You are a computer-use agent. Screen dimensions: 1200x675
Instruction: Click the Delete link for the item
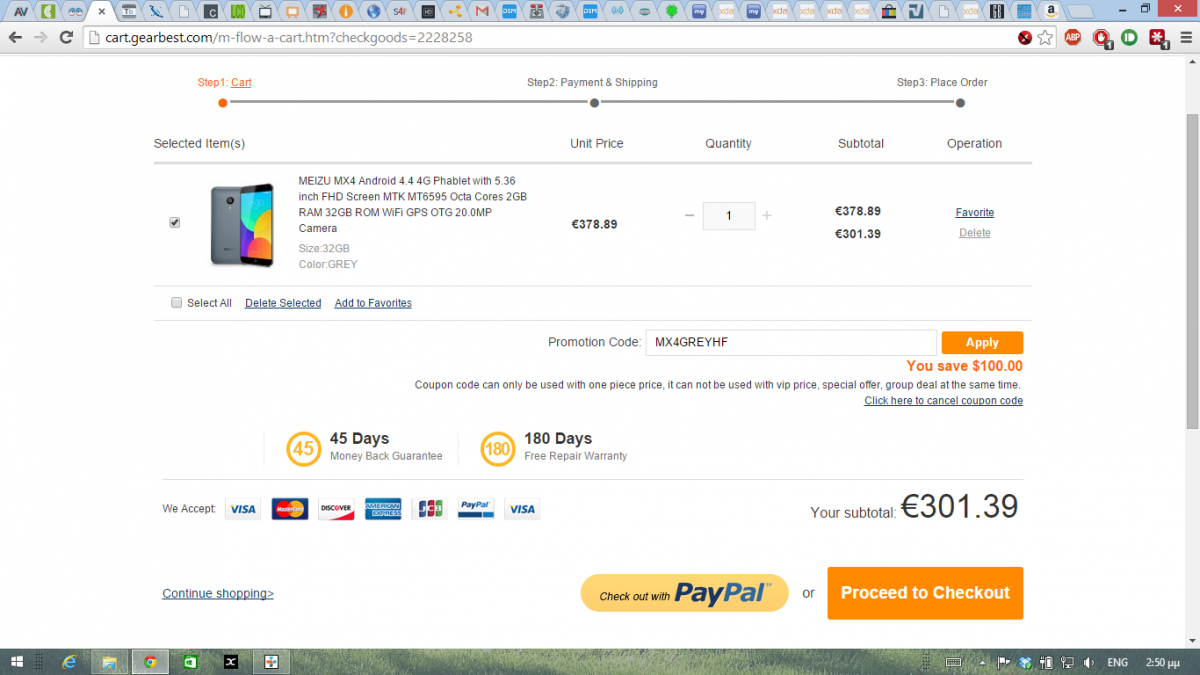click(x=975, y=232)
